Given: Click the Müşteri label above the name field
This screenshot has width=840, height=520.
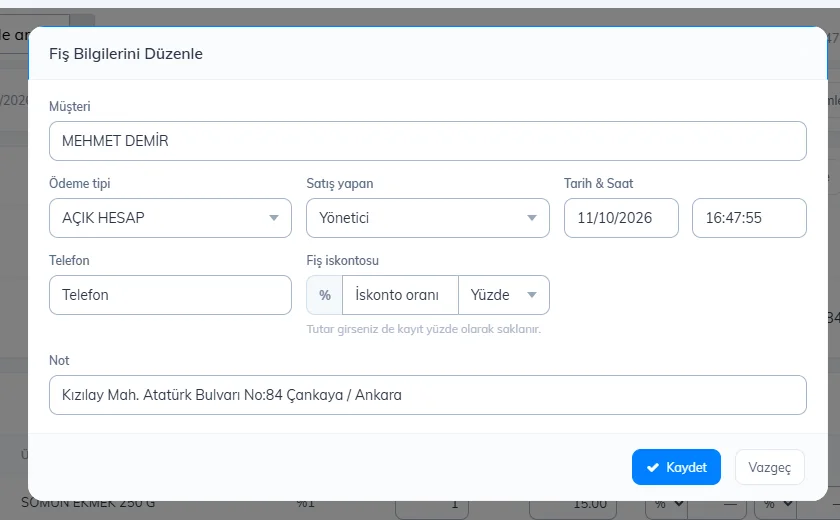Looking at the screenshot, I should click(x=70, y=106).
